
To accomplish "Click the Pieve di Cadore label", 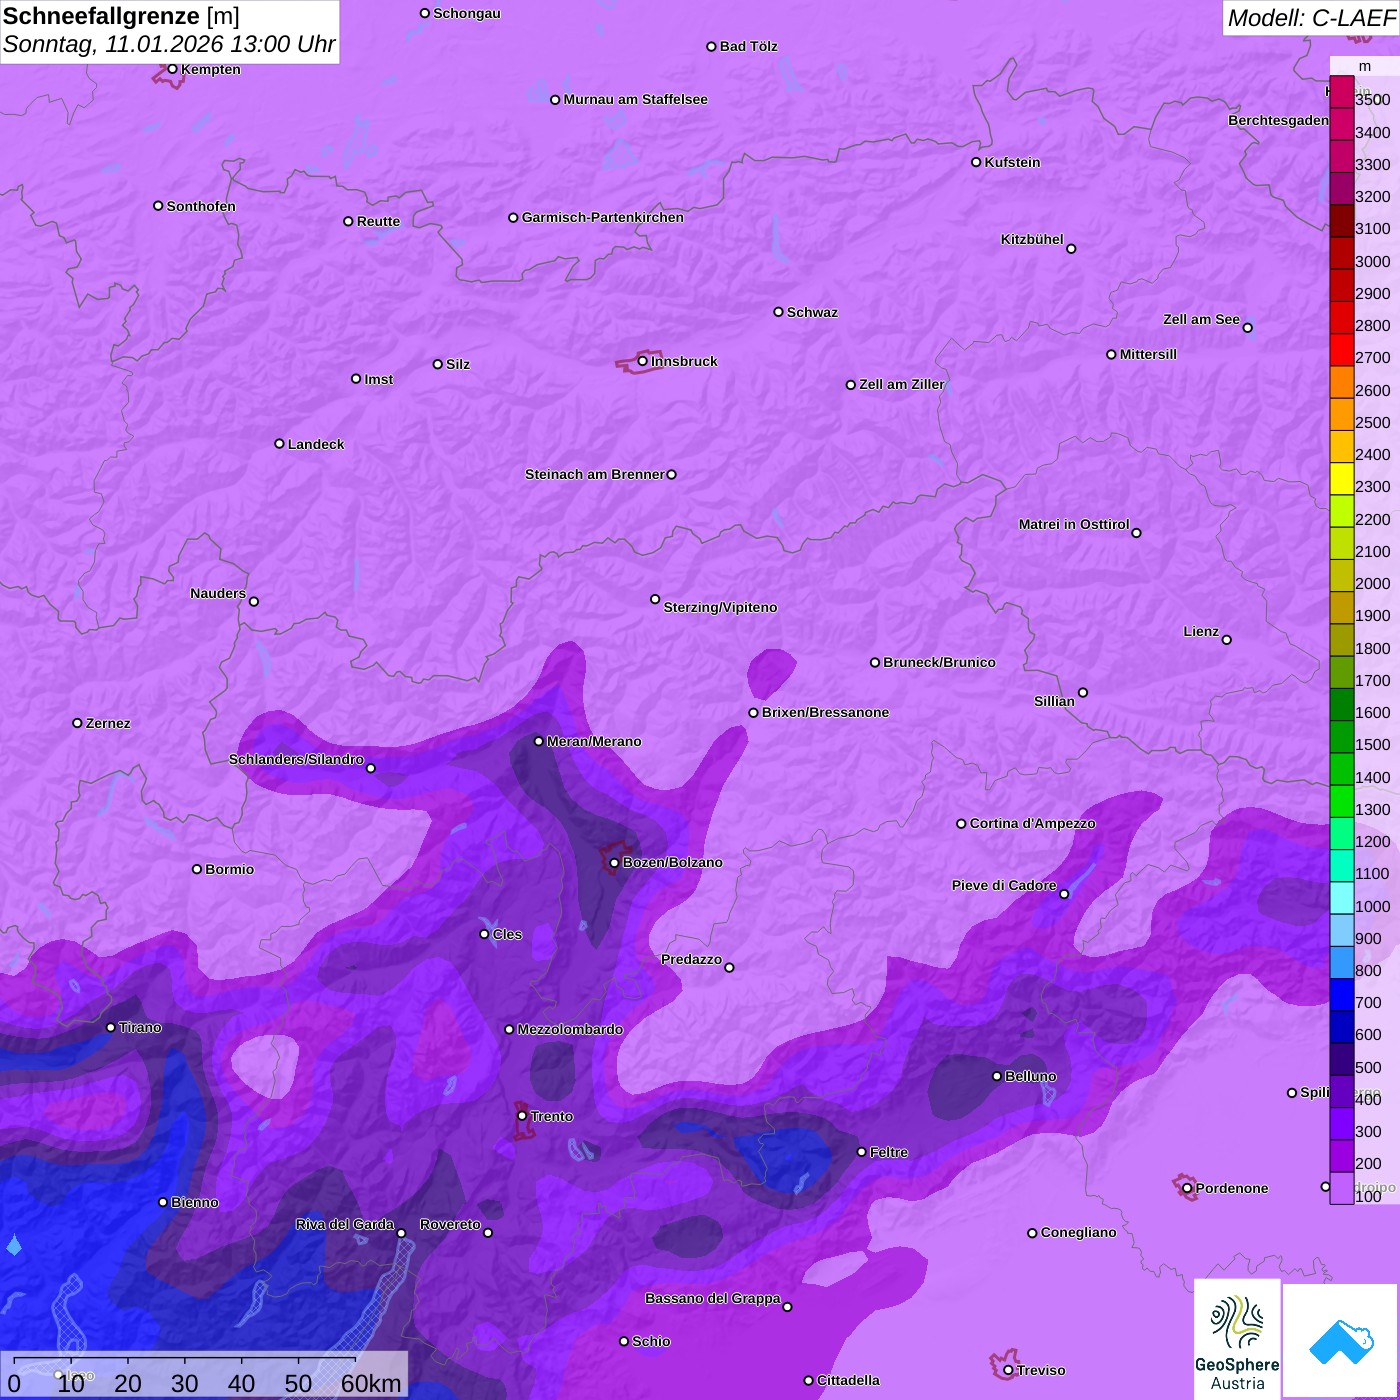I will tap(1004, 885).
